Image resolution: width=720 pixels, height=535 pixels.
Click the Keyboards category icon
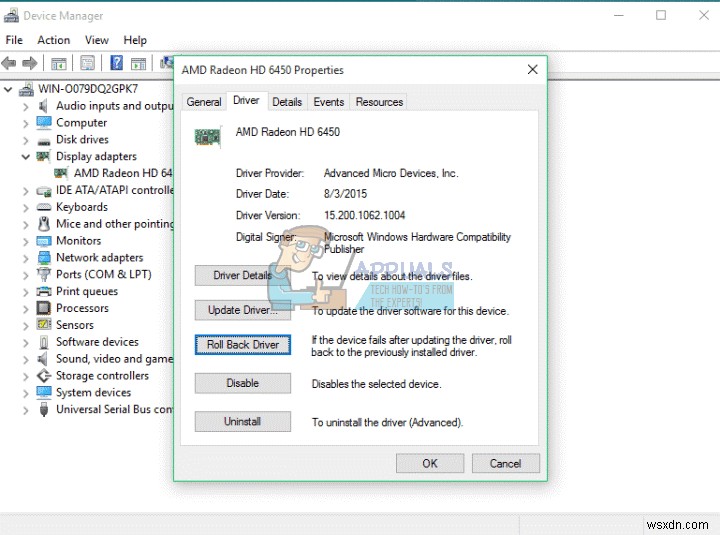tap(44, 207)
